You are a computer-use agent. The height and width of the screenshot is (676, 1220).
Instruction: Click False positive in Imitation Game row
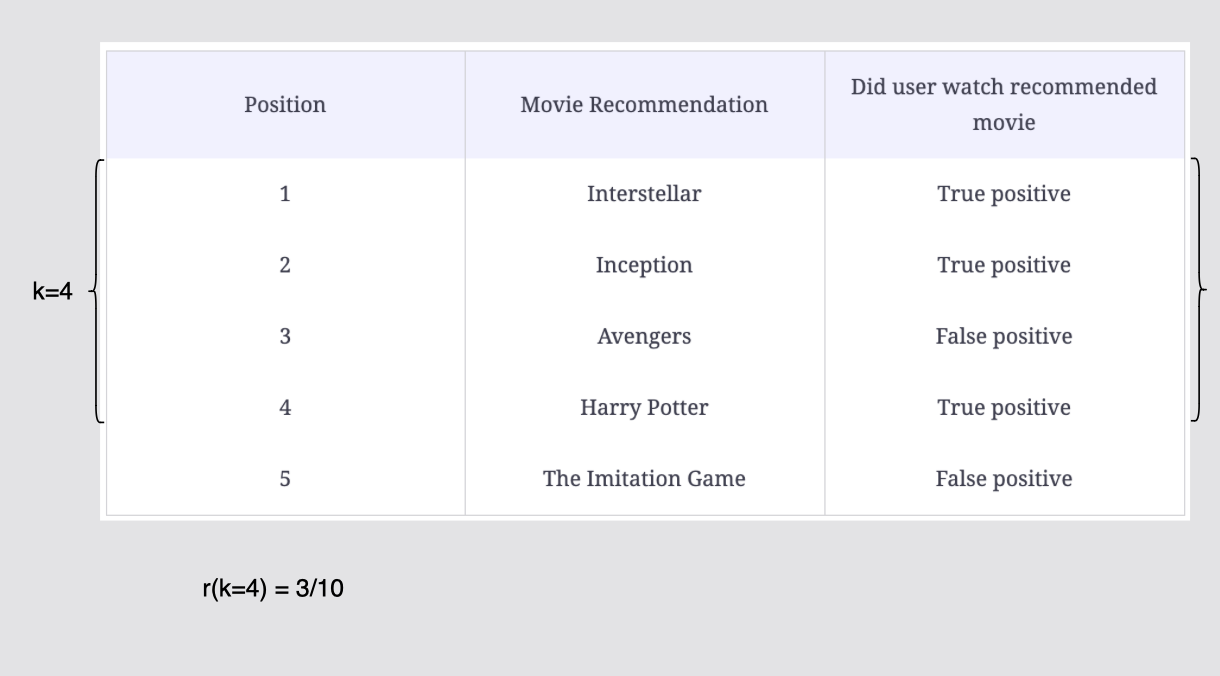click(x=1003, y=479)
